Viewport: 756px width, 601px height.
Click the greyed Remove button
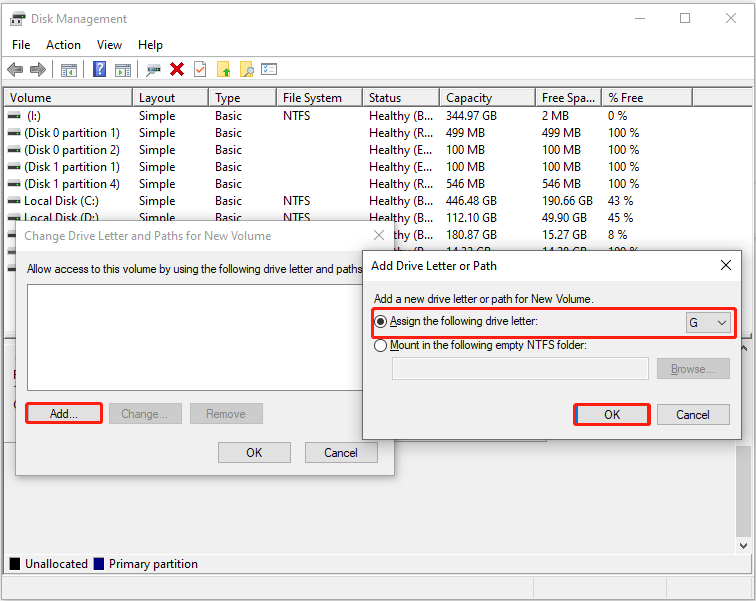pos(226,414)
